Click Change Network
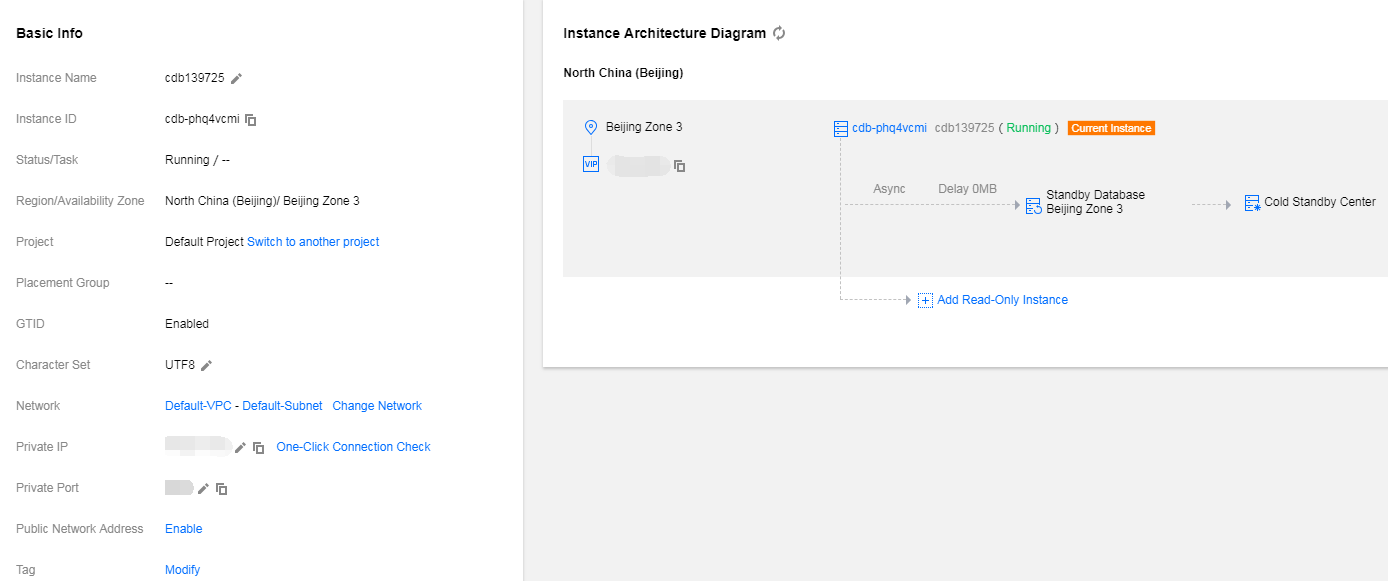This screenshot has width=1388, height=581. tap(377, 406)
